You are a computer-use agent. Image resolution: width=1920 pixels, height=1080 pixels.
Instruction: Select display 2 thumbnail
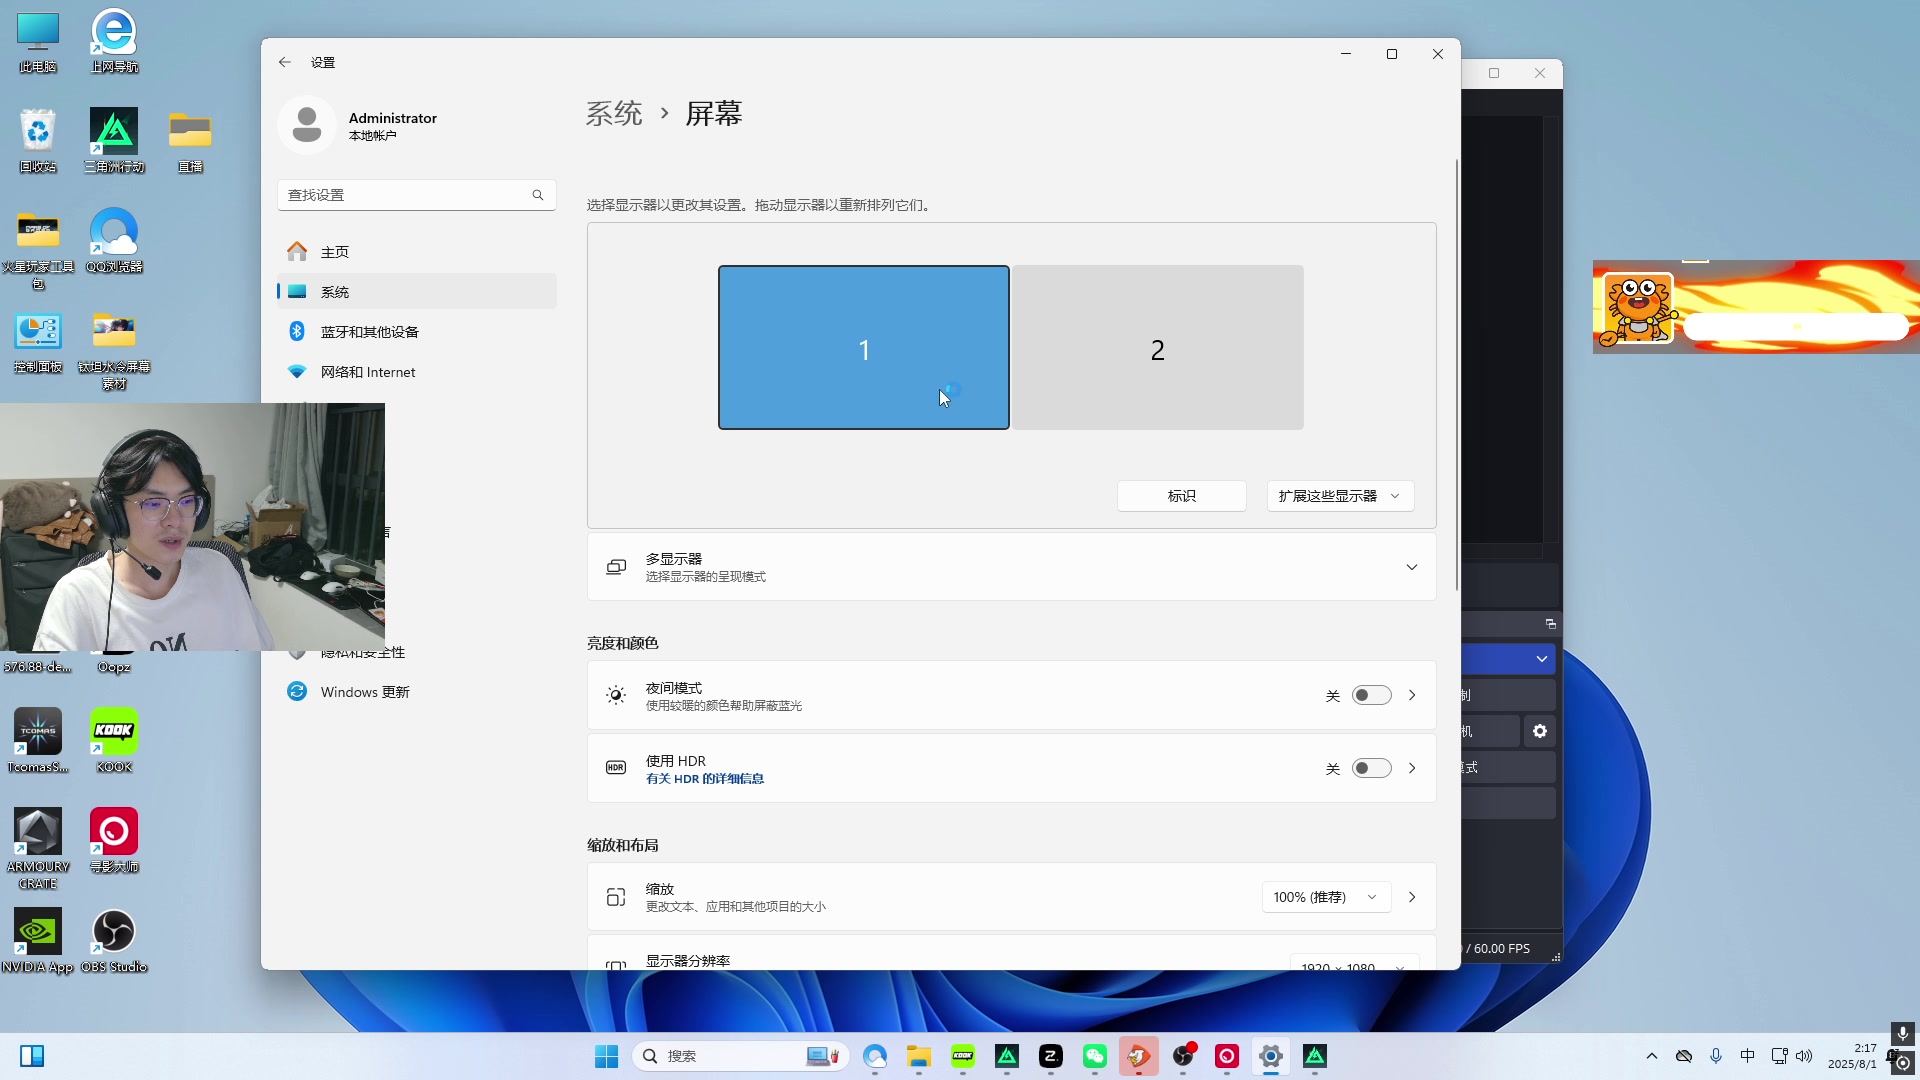point(1158,348)
